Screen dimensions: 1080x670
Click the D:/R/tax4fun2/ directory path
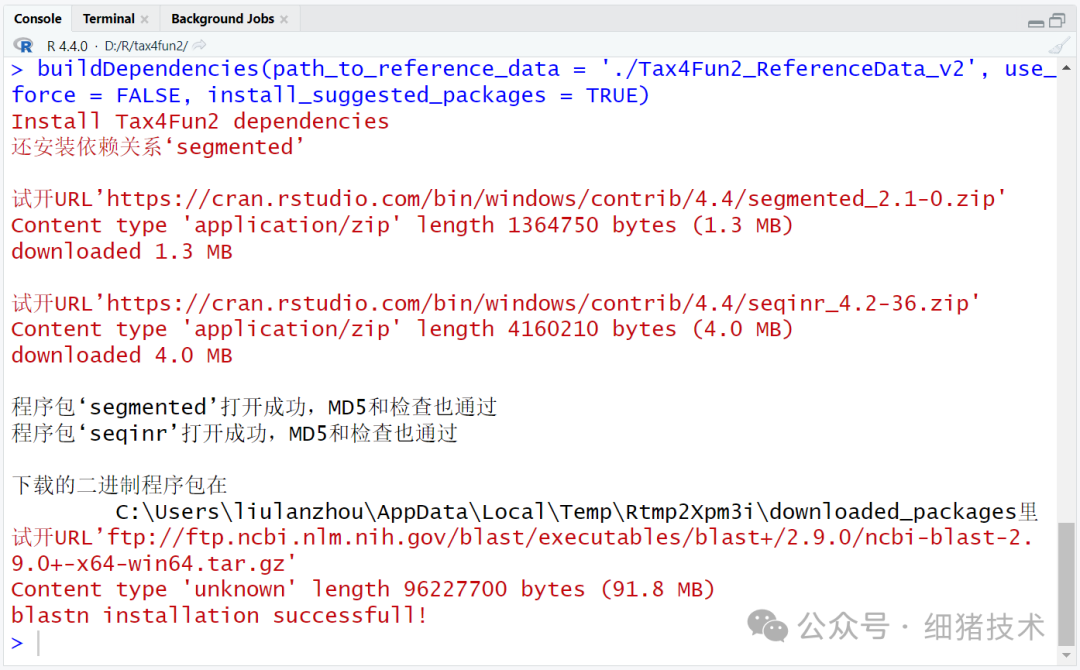point(145,46)
